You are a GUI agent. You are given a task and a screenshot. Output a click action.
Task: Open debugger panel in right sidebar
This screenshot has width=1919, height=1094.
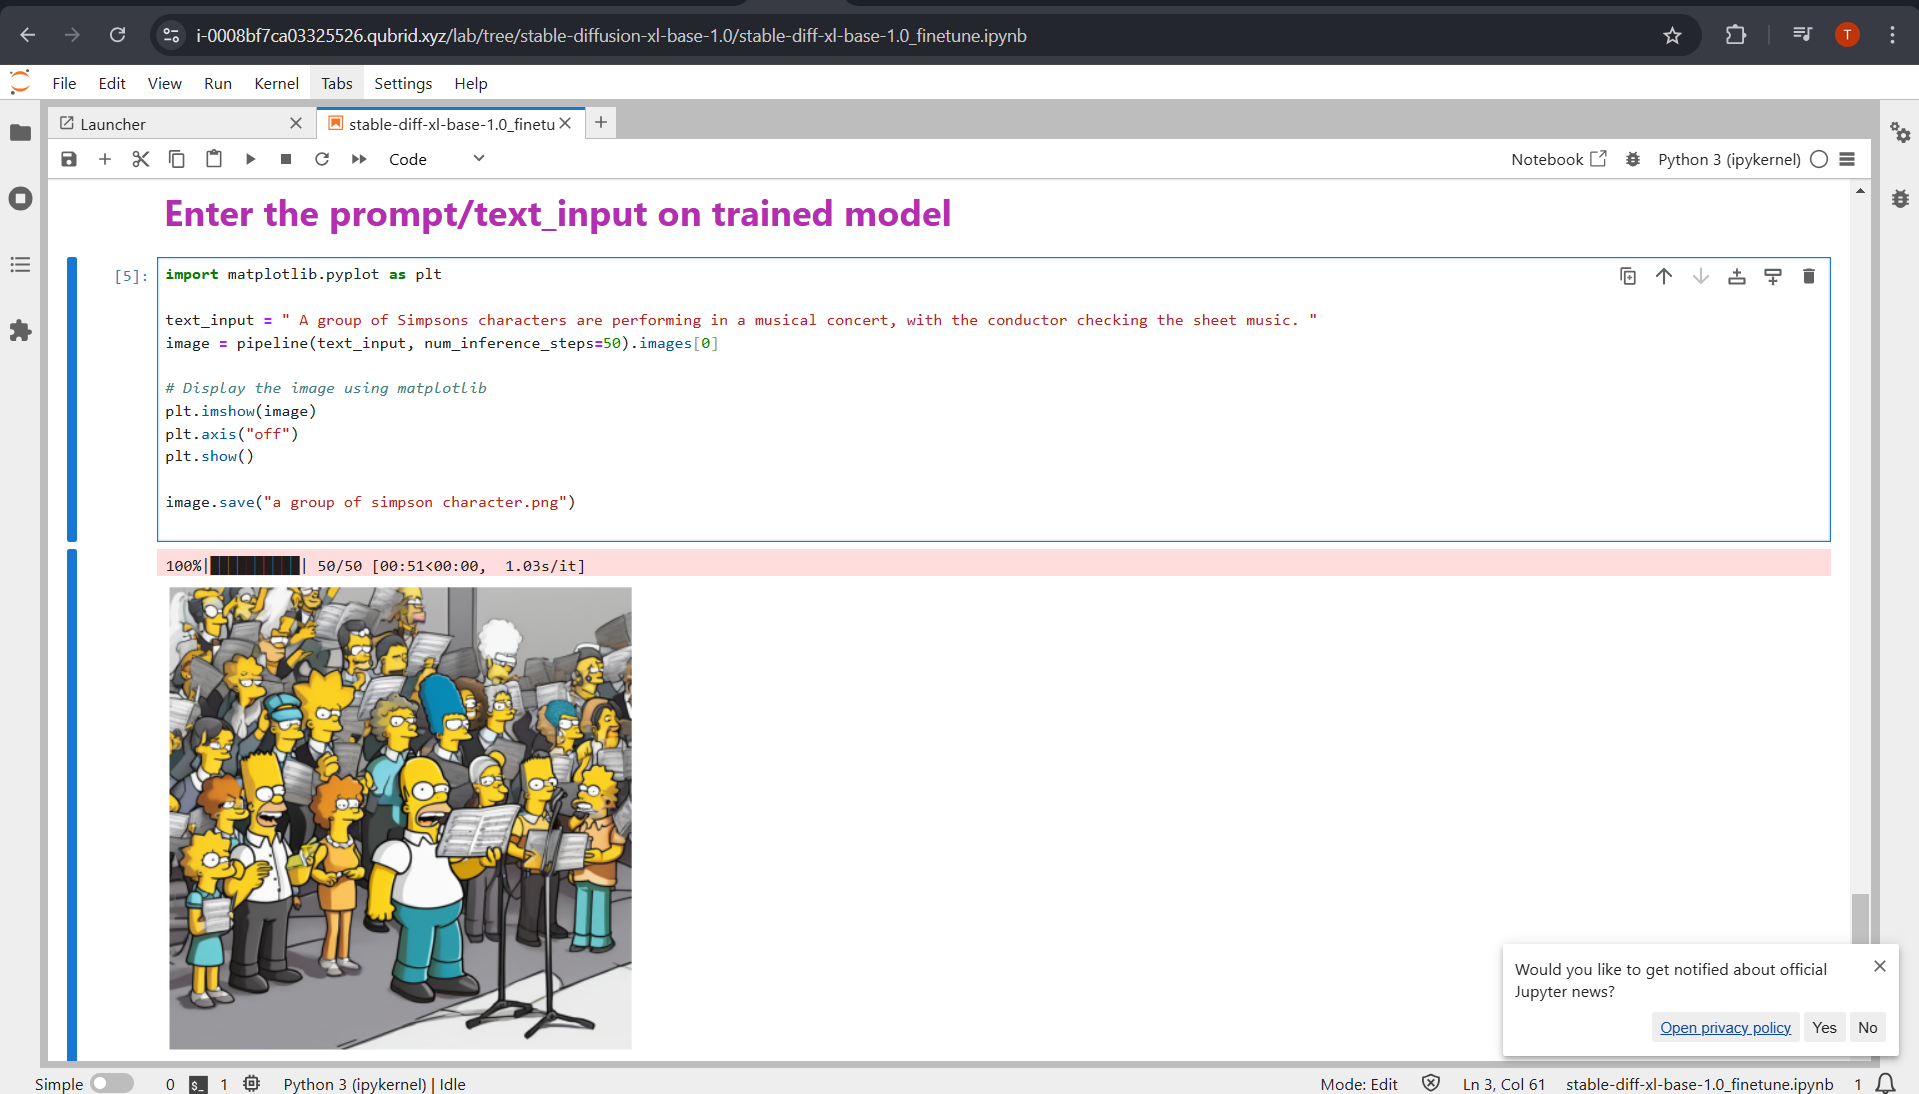tap(1900, 199)
